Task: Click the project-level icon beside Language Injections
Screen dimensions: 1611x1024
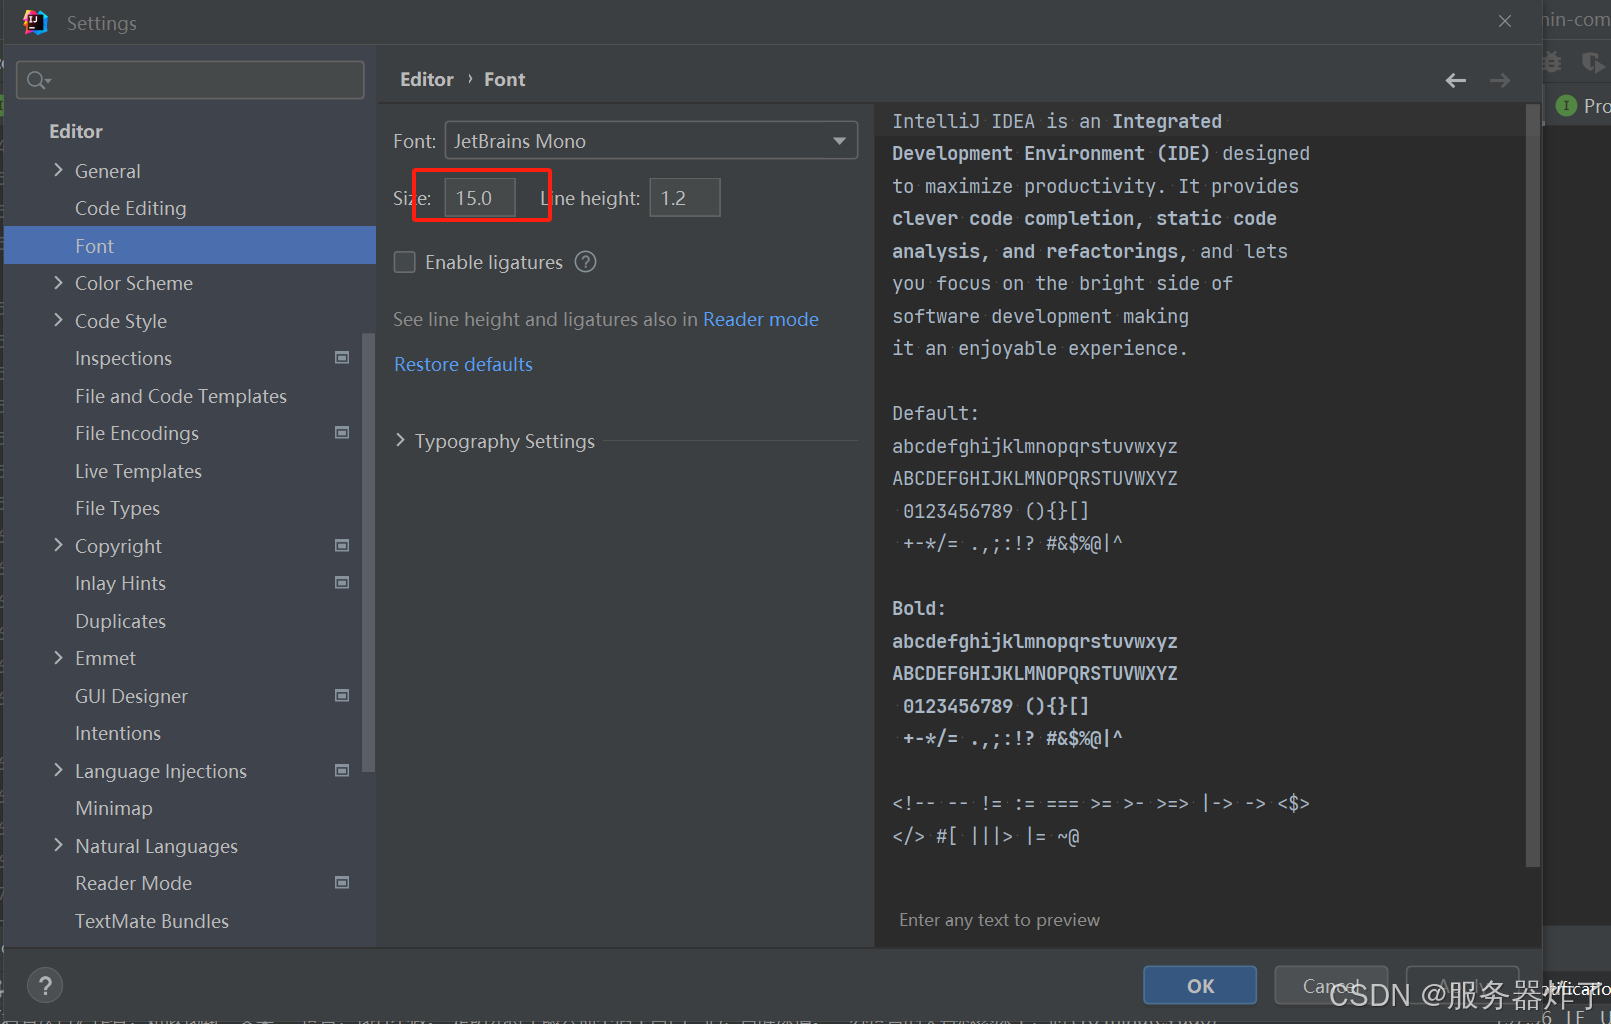Action: [342, 771]
